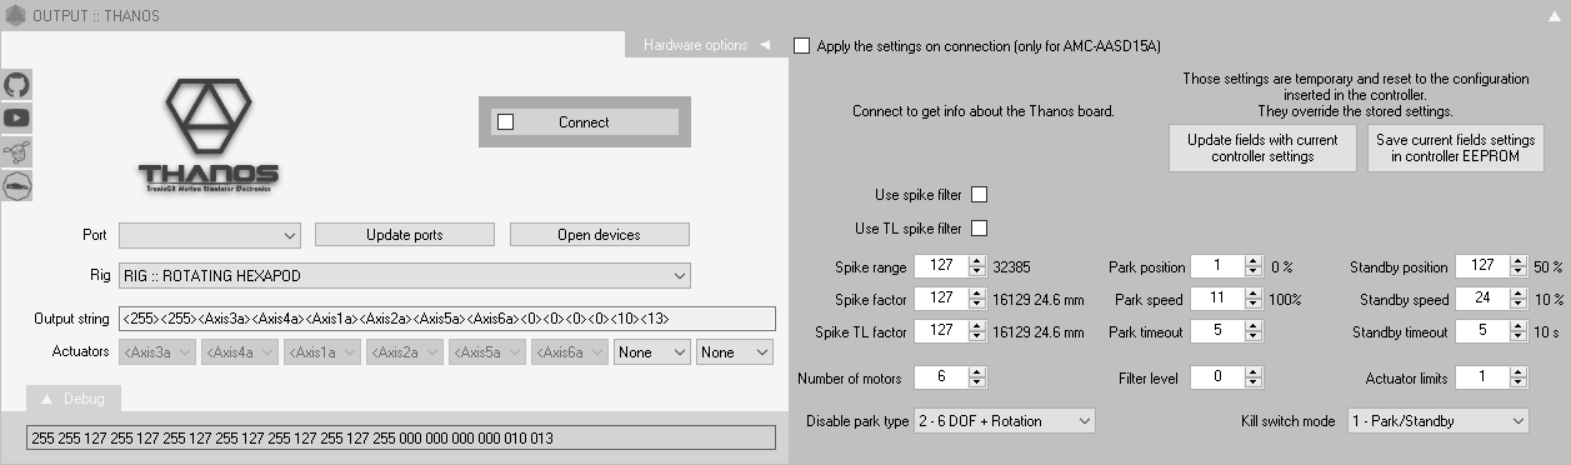Viewport: 1571px width, 465px height.
Task: Increase Standby speed with up arrow
Action: 1518,293
